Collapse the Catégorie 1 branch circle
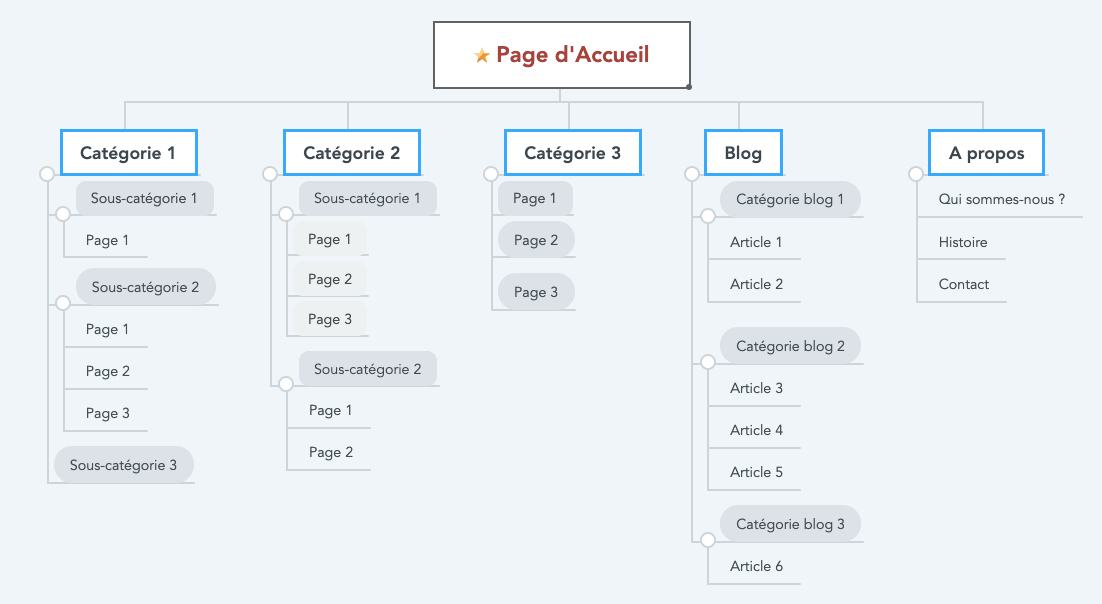Viewport: 1102px width, 604px height. tap(46, 174)
